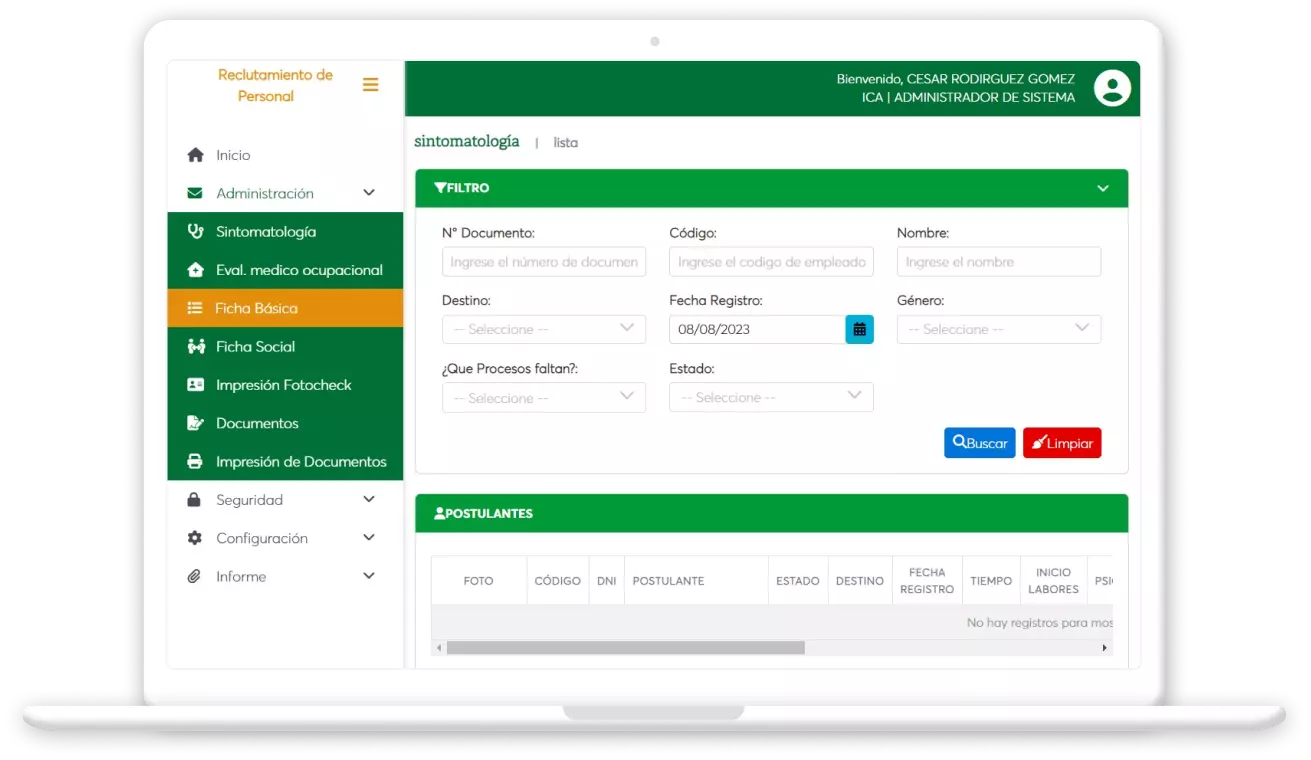Open the Ficha Social section
1311x760 pixels.
click(x=285, y=346)
